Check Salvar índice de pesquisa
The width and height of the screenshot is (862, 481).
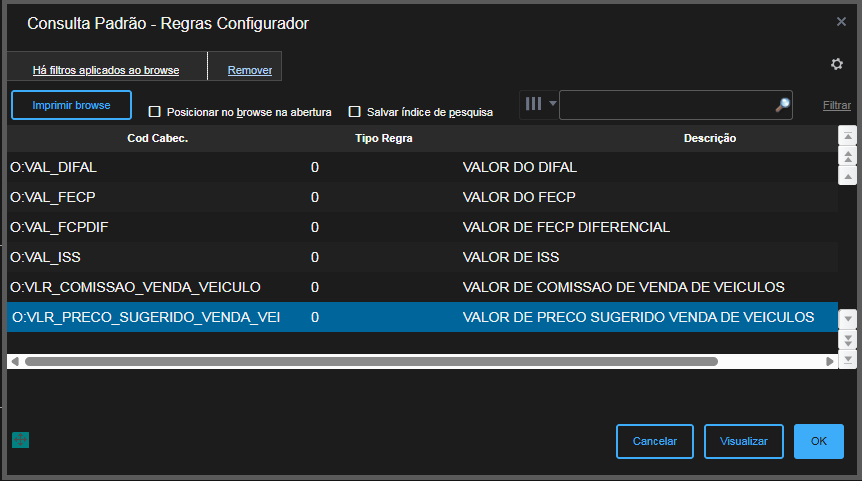[354, 112]
